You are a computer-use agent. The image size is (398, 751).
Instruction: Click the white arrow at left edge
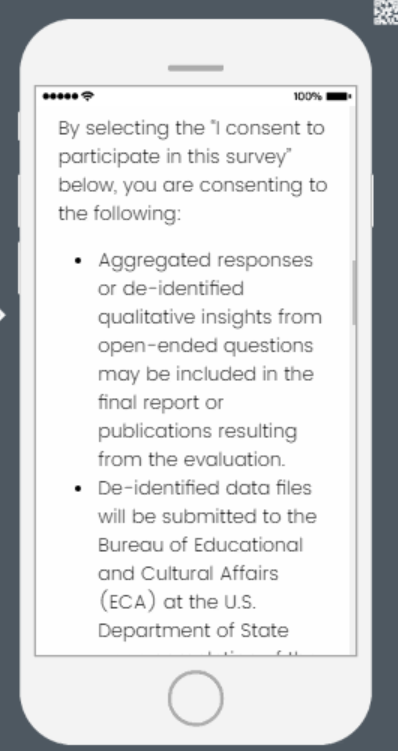pyautogui.click(x=2, y=315)
